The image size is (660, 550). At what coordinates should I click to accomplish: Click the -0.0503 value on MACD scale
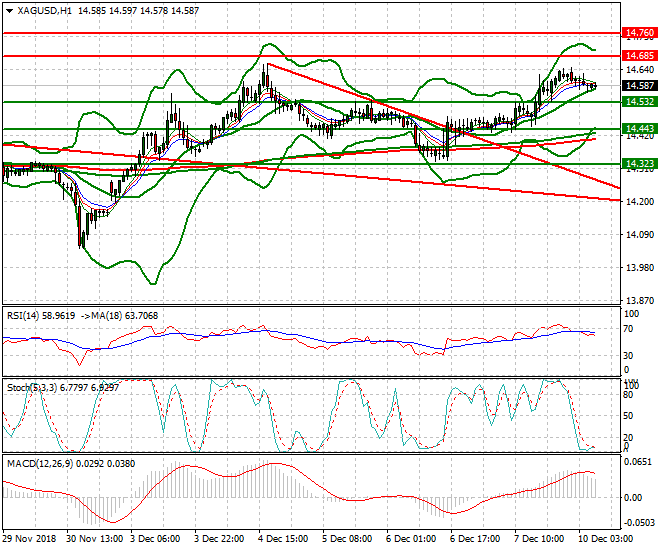638,523
